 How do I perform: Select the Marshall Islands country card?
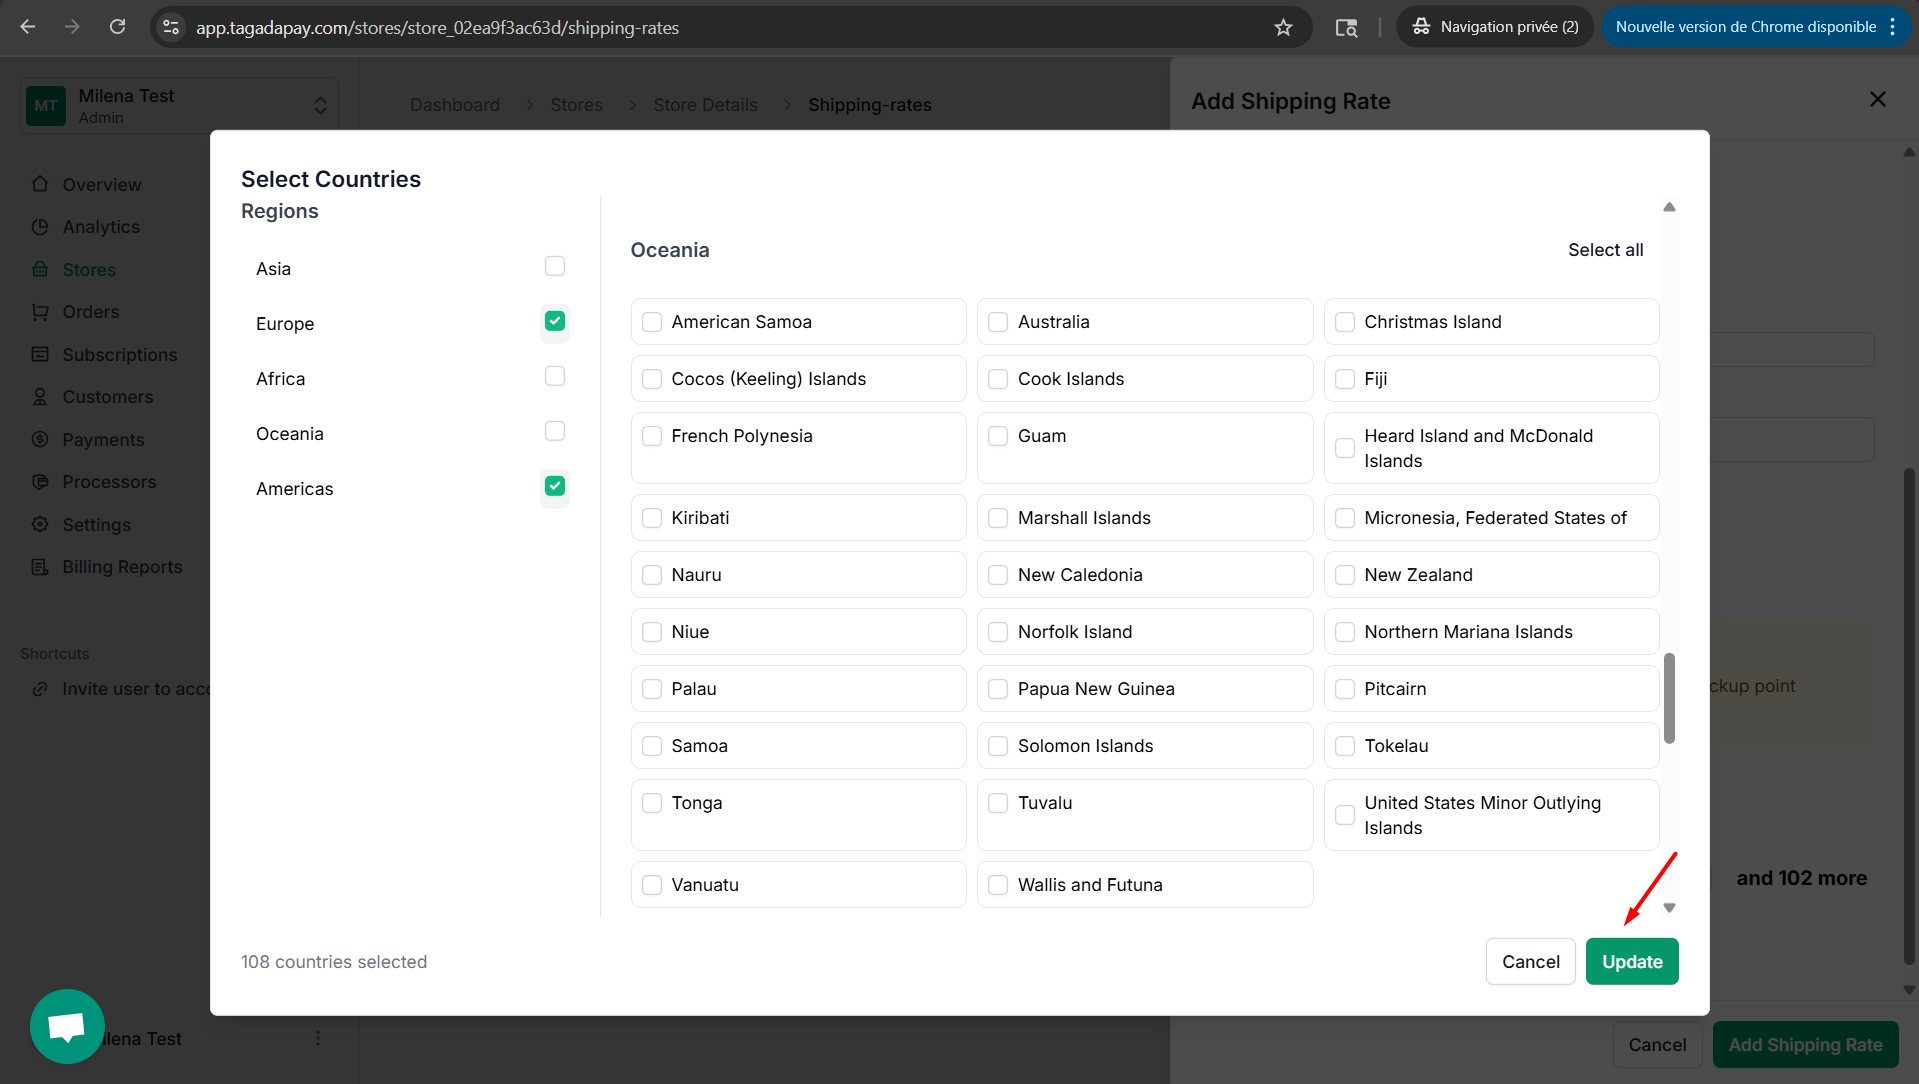(x=1145, y=518)
